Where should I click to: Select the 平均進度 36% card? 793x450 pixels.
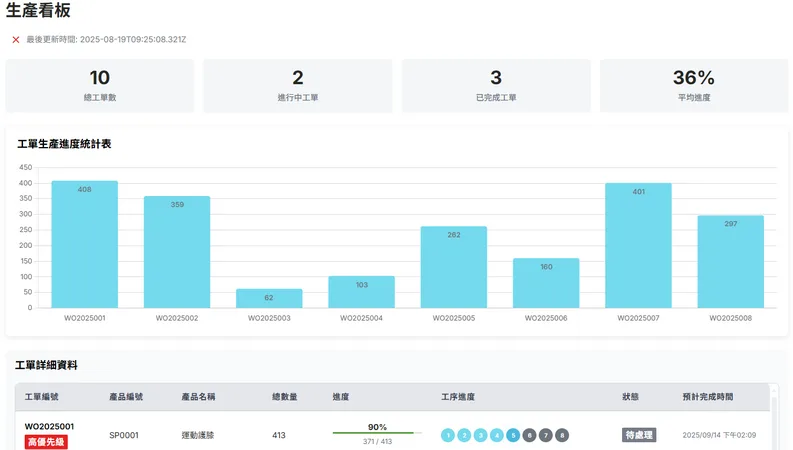[x=693, y=86]
